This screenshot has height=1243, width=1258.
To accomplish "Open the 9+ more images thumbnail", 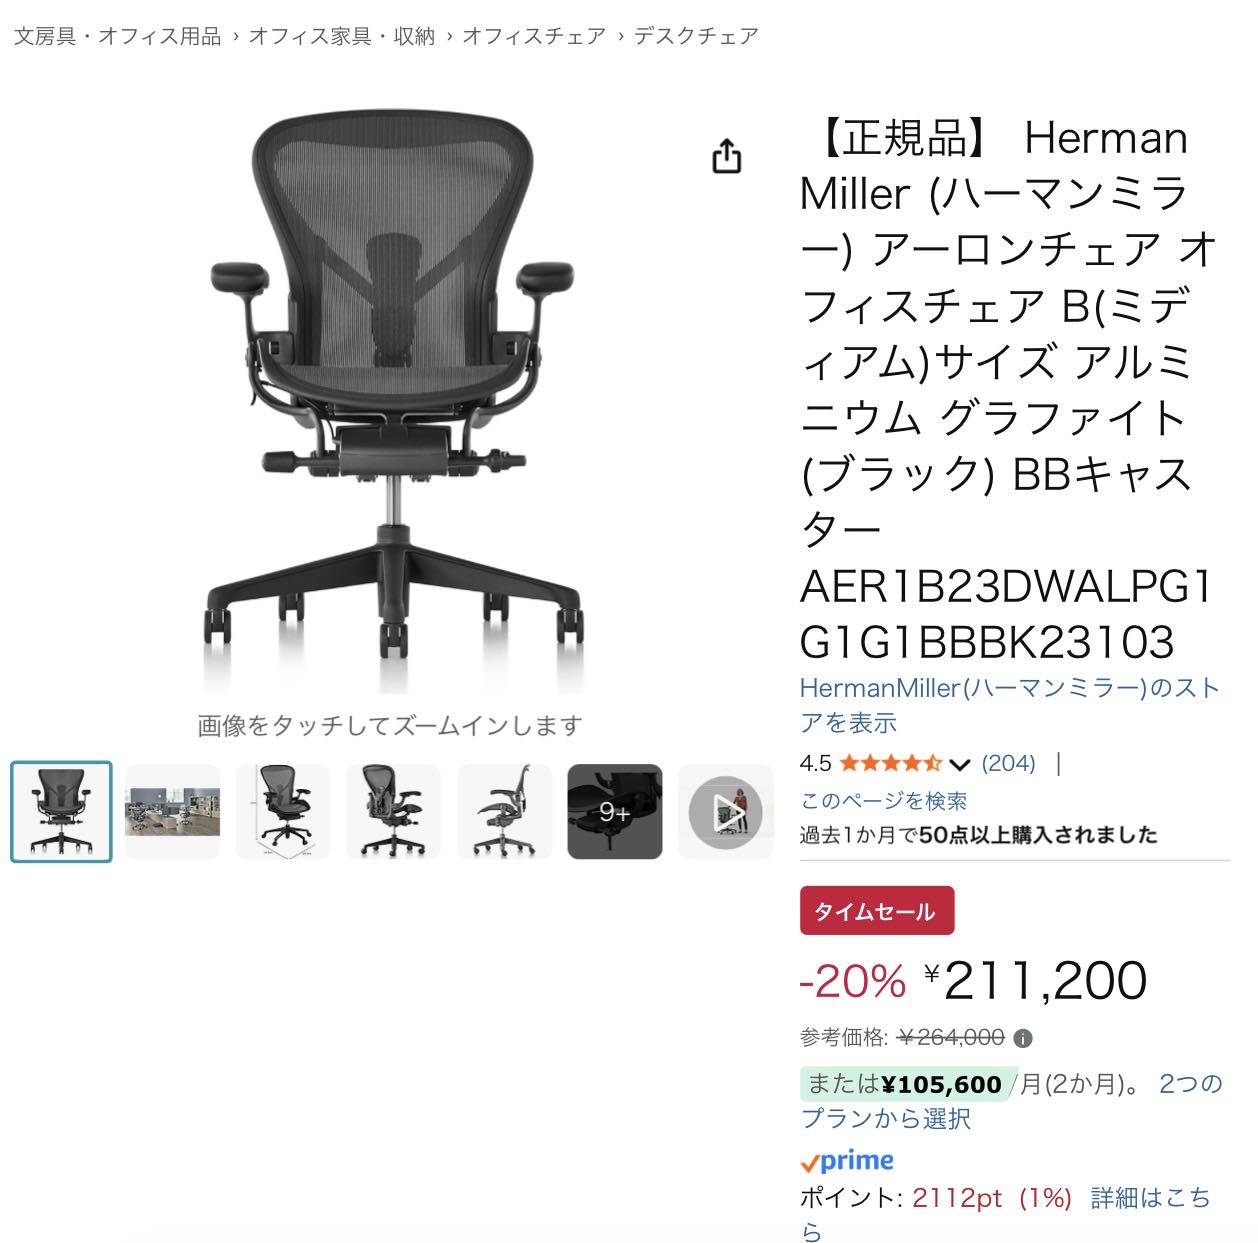I will [615, 812].
